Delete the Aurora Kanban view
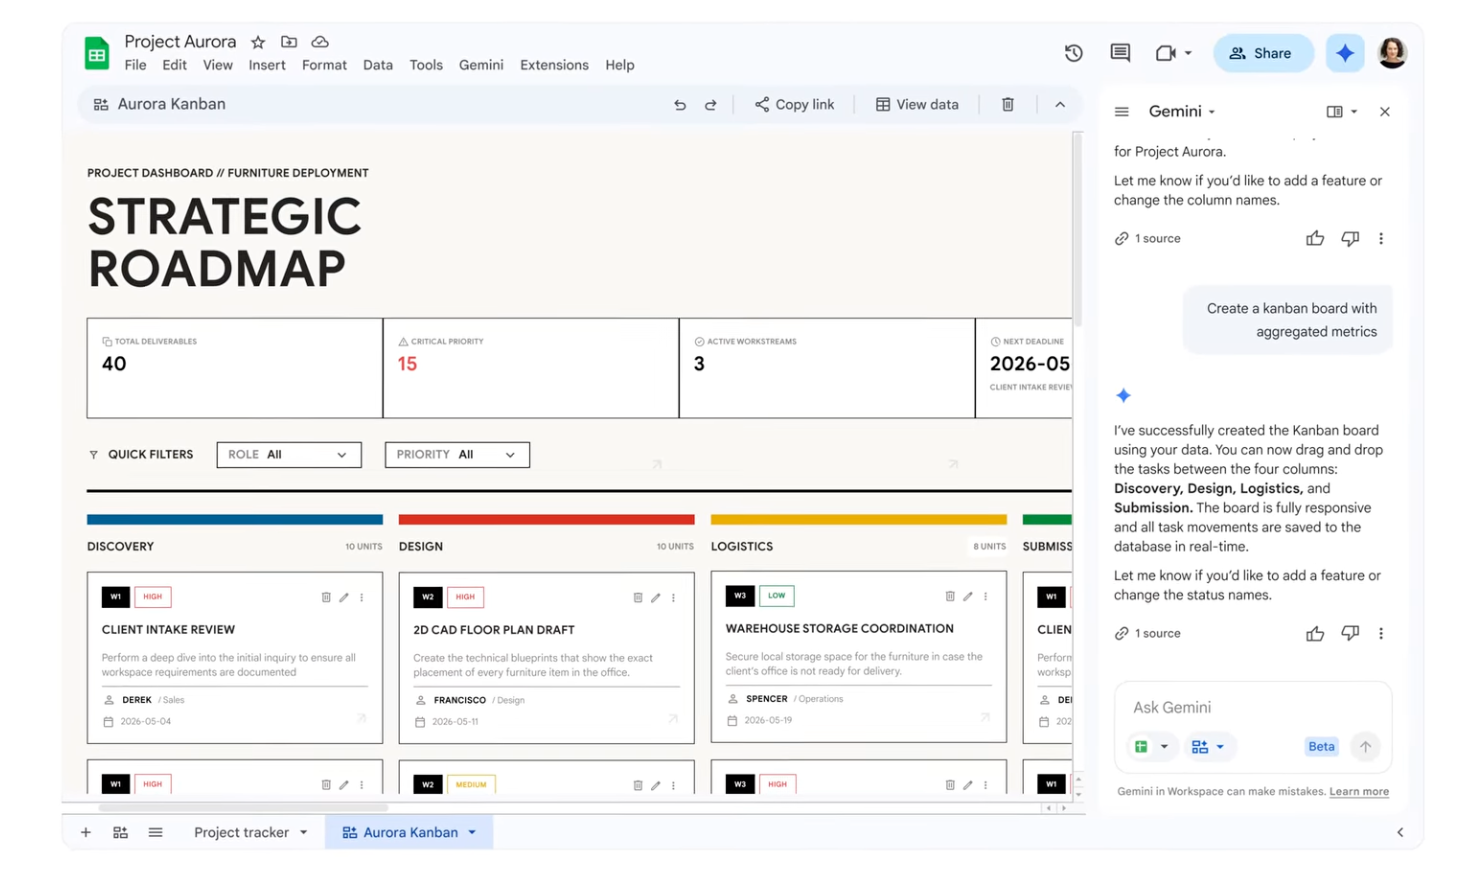 [x=1008, y=104]
